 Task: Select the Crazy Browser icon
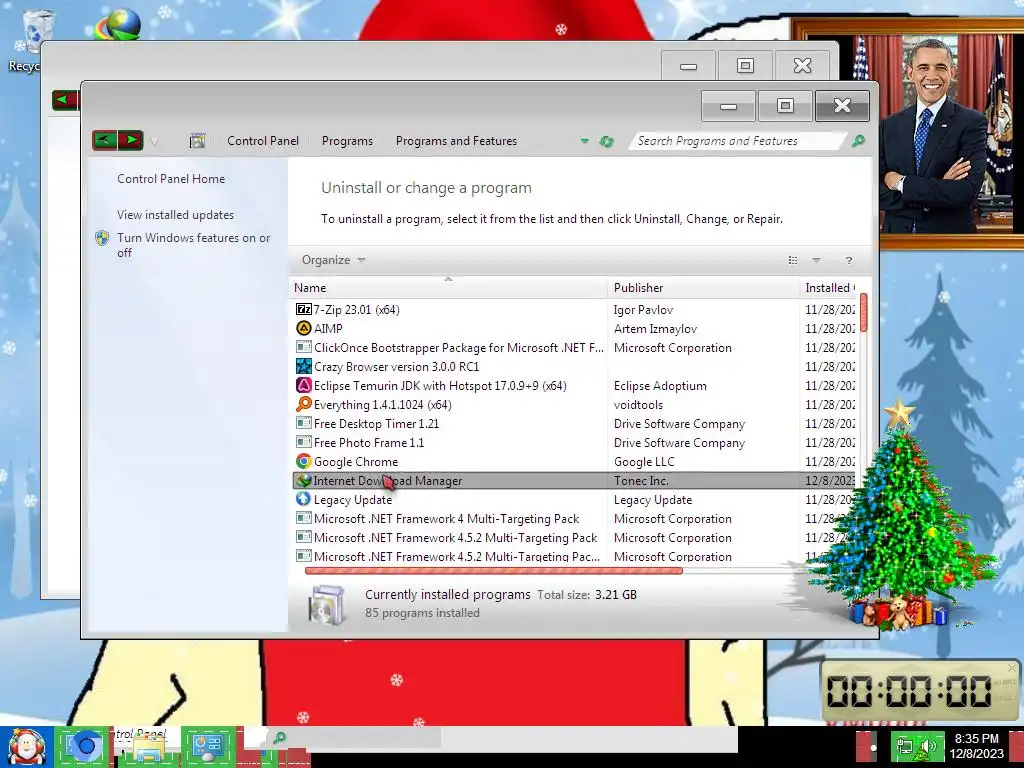coord(304,366)
